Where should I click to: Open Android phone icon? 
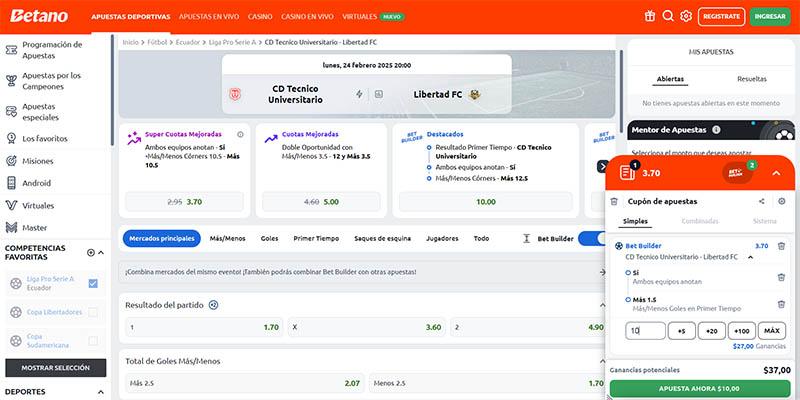pos(11,183)
